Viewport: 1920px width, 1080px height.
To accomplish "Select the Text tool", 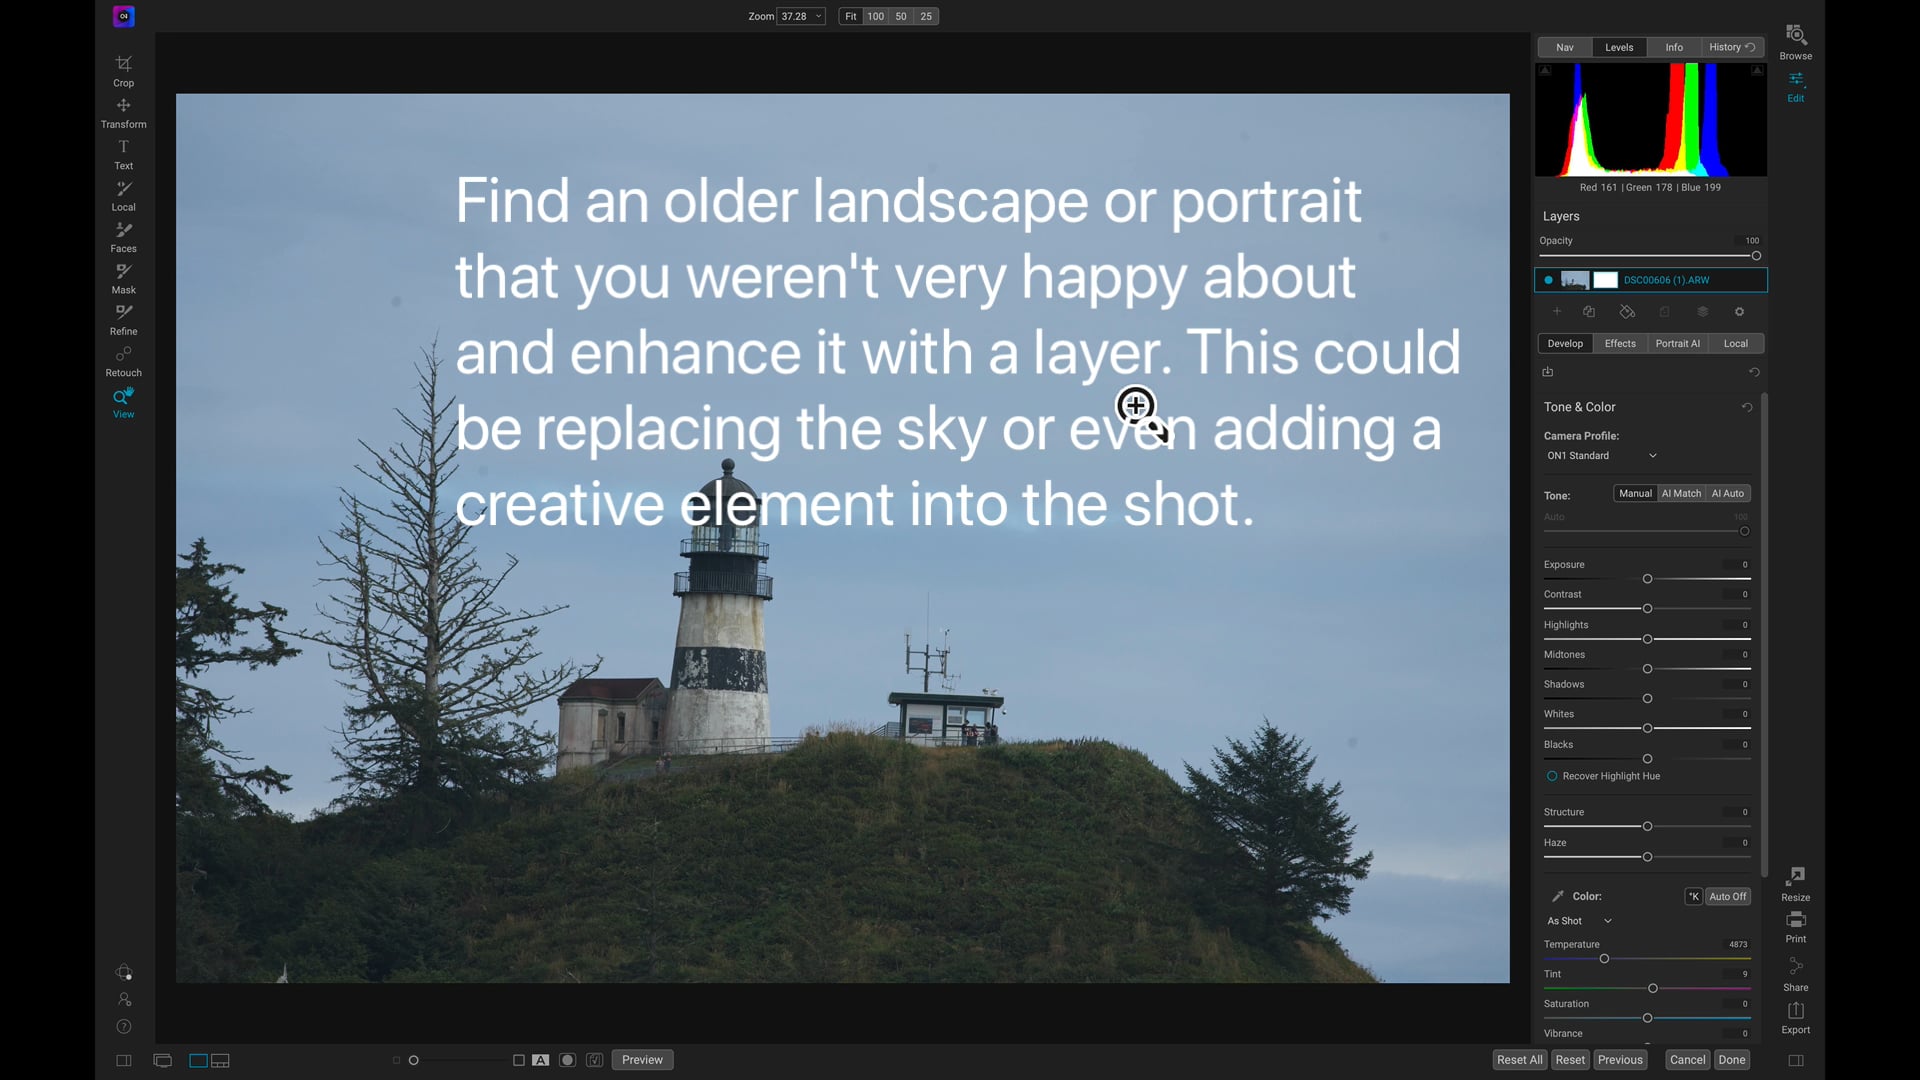I will coord(123,154).
